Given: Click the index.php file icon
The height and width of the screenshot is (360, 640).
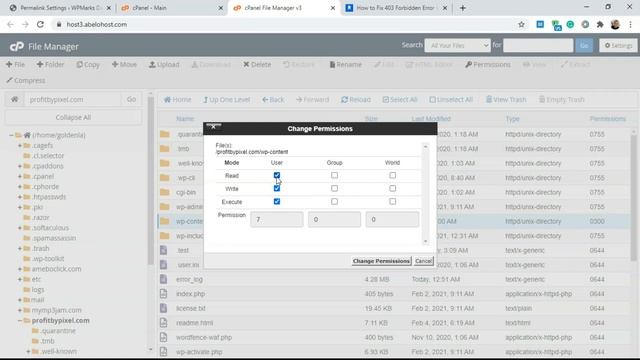Looking at the screenshot, I should [164, 293].
